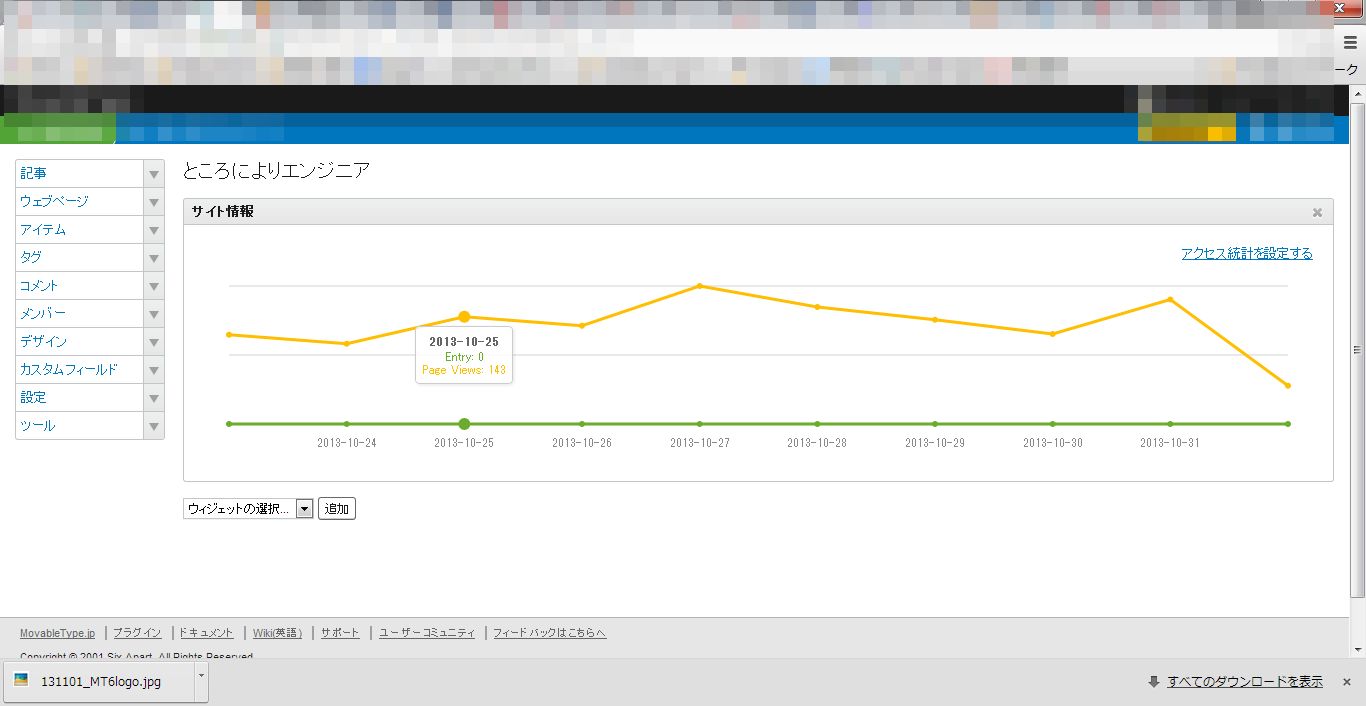Click the page vertical scrollbar
The width and height of the screenshot is (1366, 706).
point(1357,349)
